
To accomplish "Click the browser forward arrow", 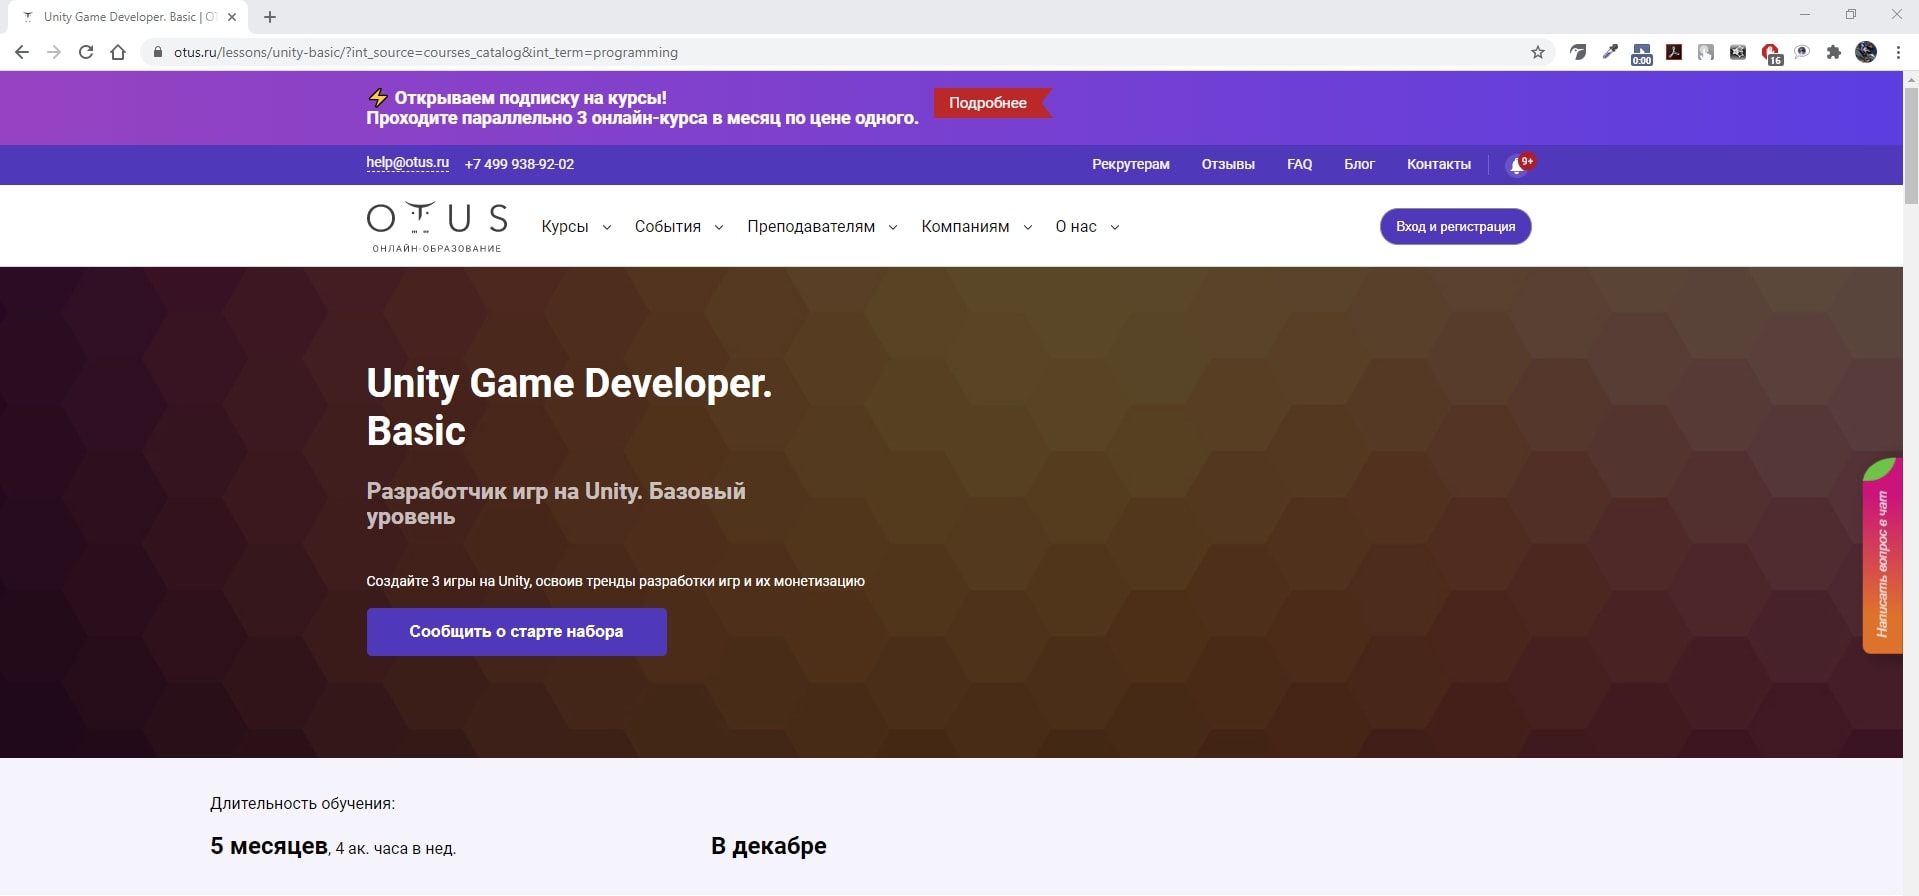I will tap(54, 52).
